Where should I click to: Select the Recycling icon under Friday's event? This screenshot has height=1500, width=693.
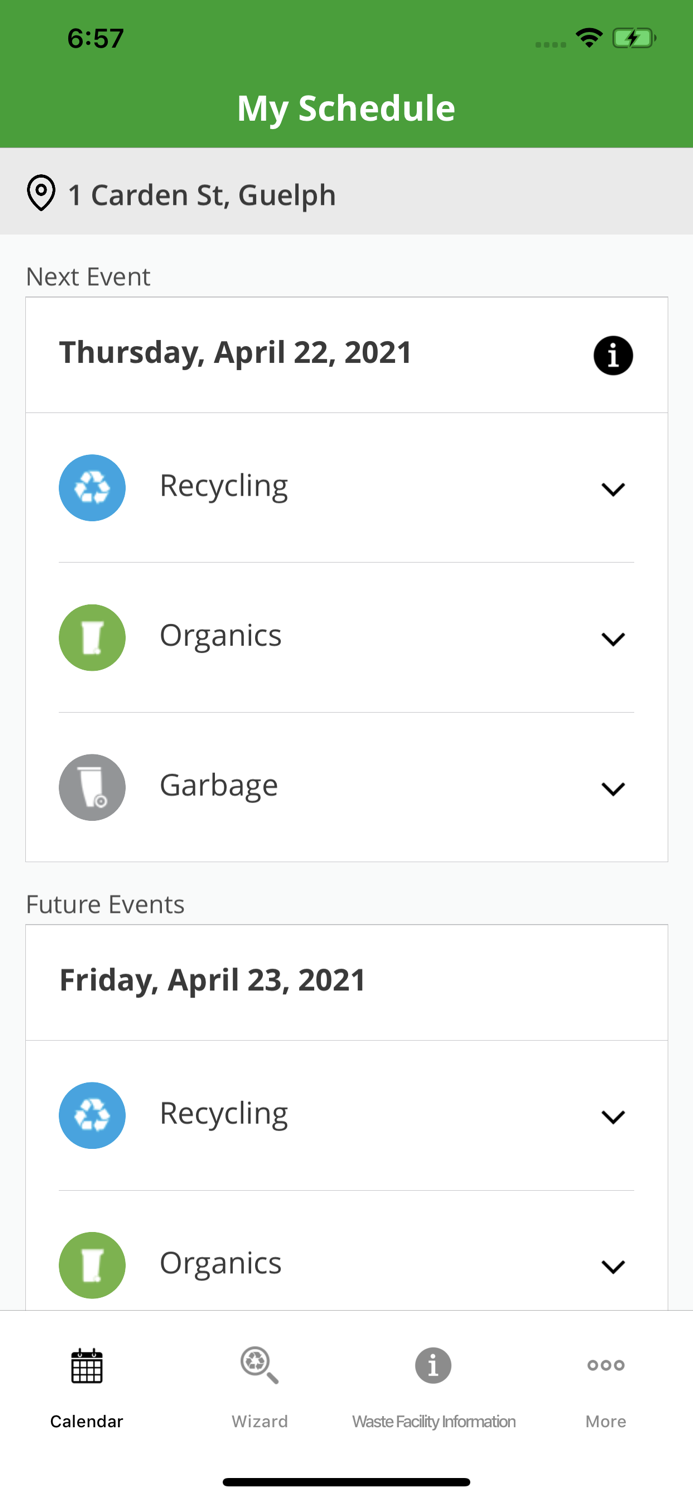(x=92, y=1115)
